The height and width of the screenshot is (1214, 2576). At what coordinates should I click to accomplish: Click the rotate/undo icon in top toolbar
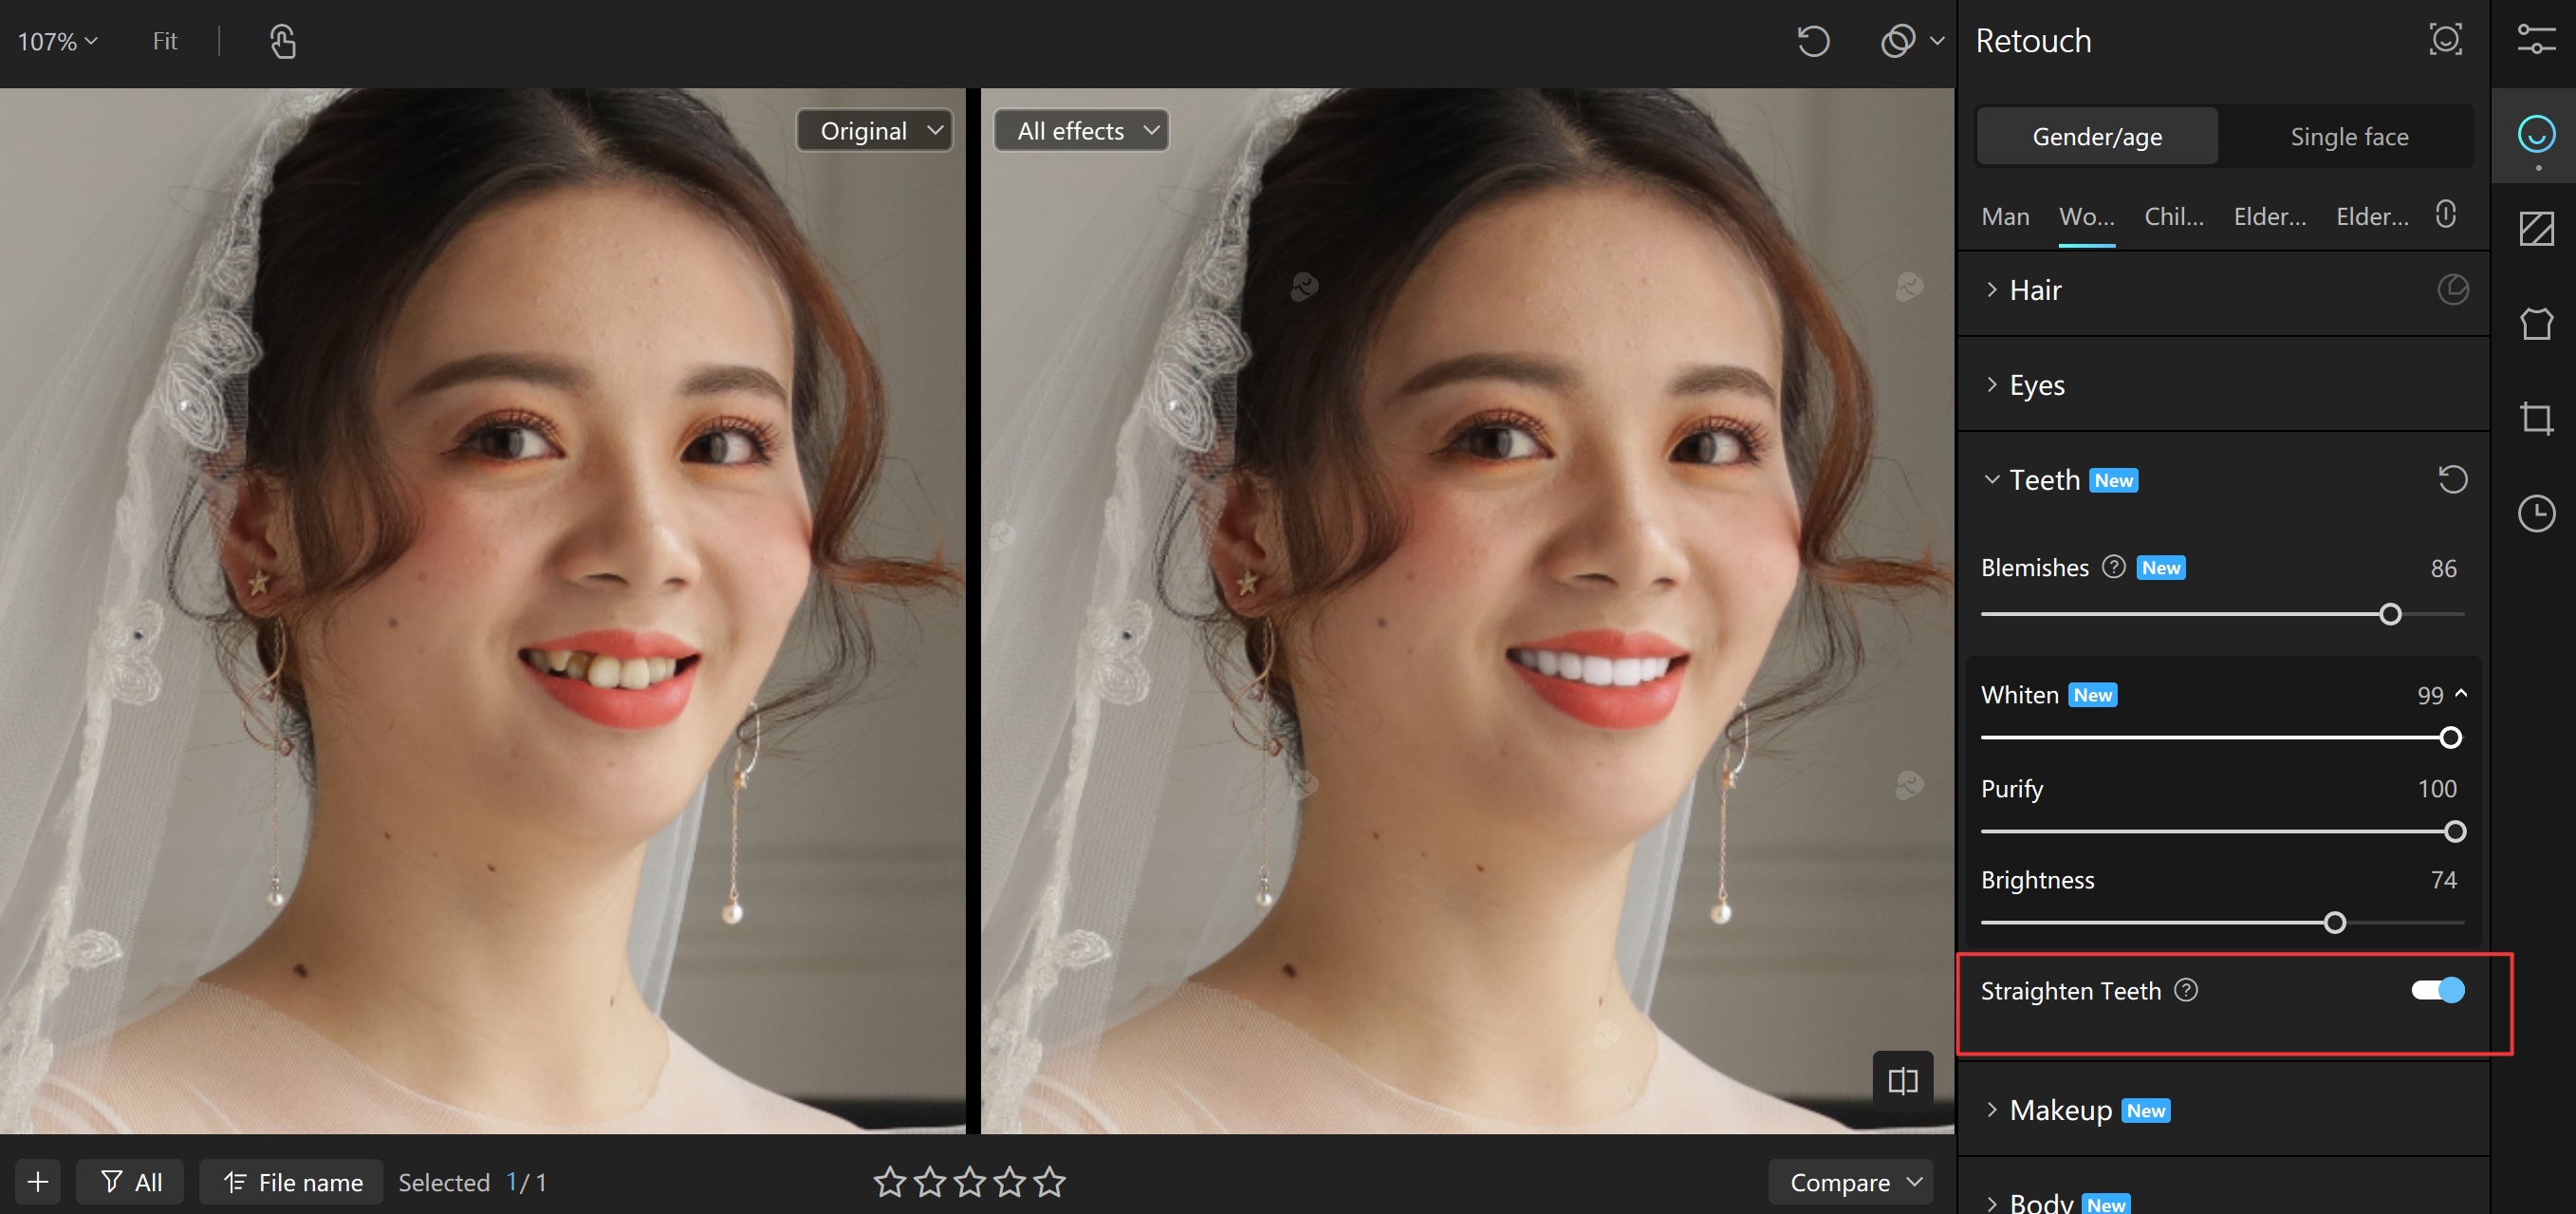tap(1812, 41)
